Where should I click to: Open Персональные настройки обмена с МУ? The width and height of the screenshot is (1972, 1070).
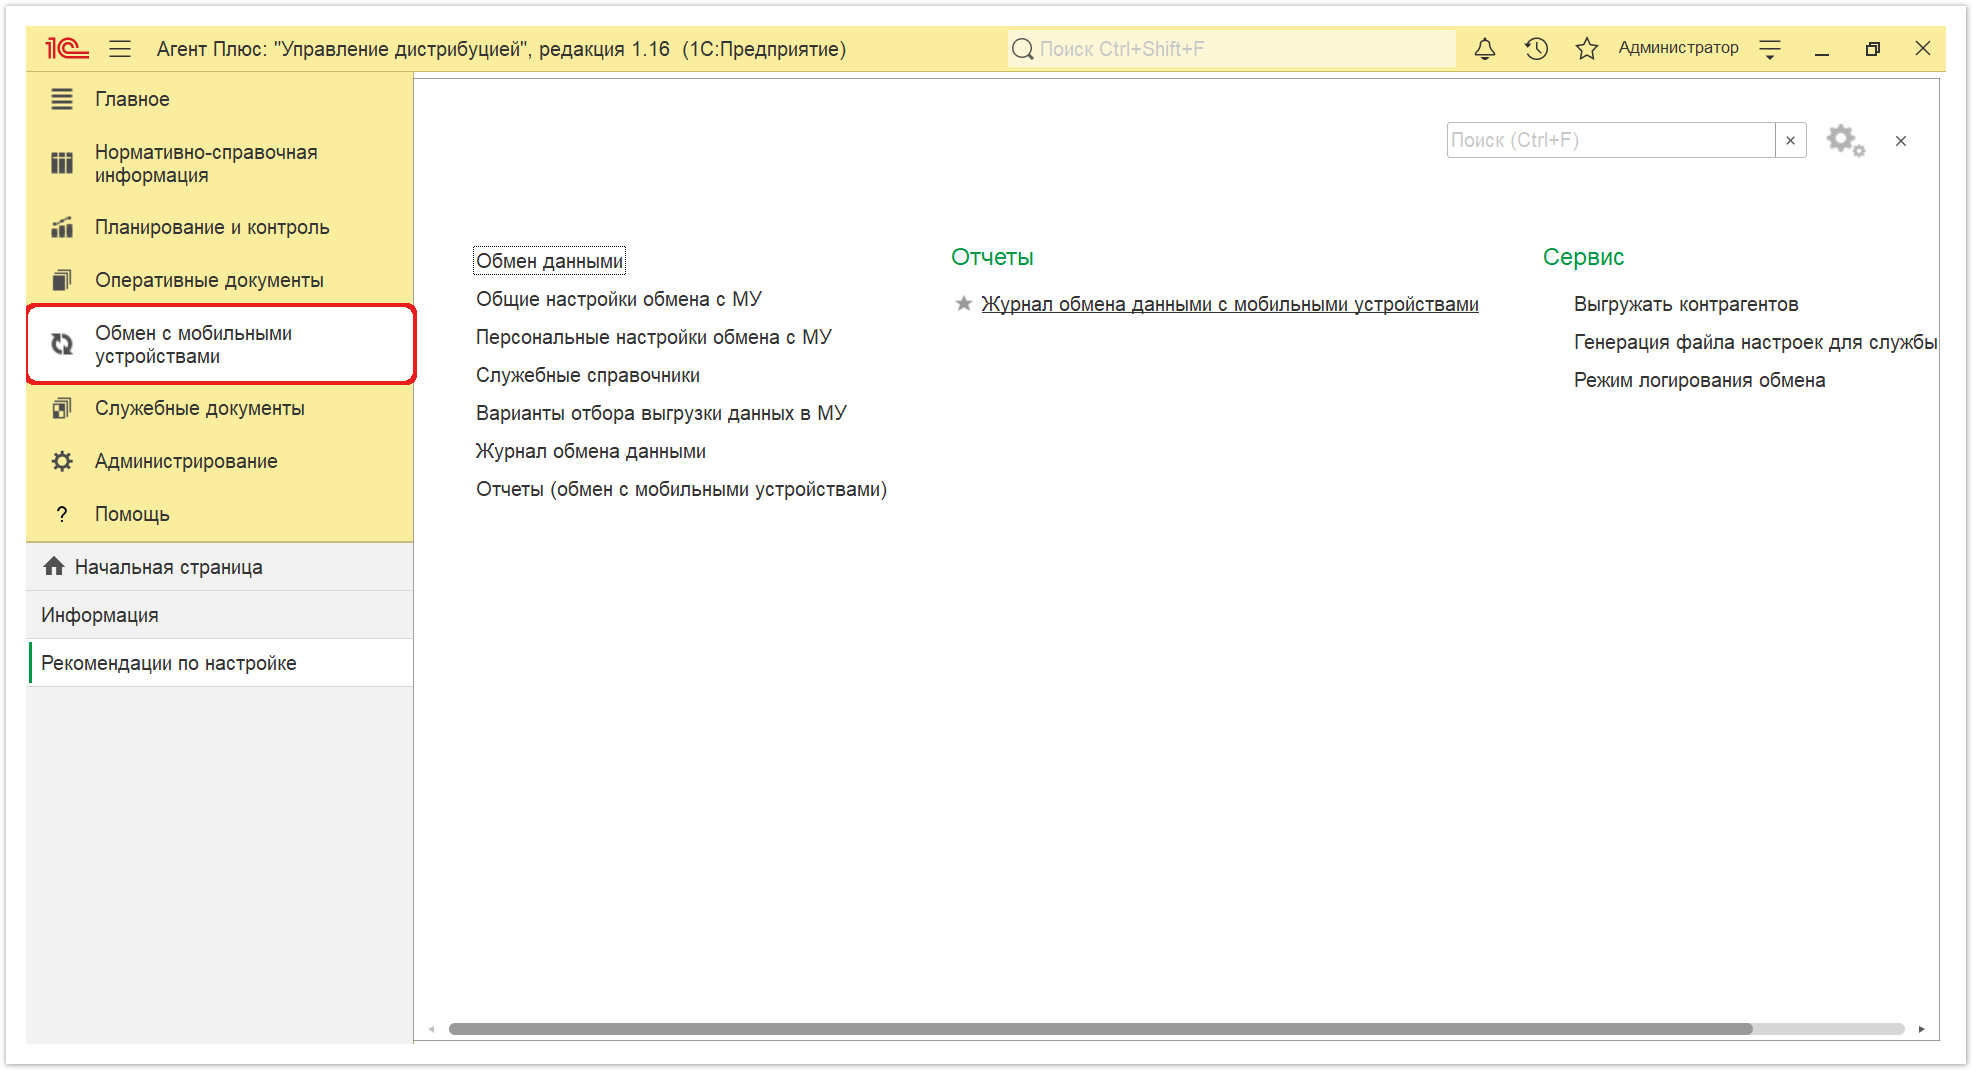pyautogui.click(x=654, y=337)
